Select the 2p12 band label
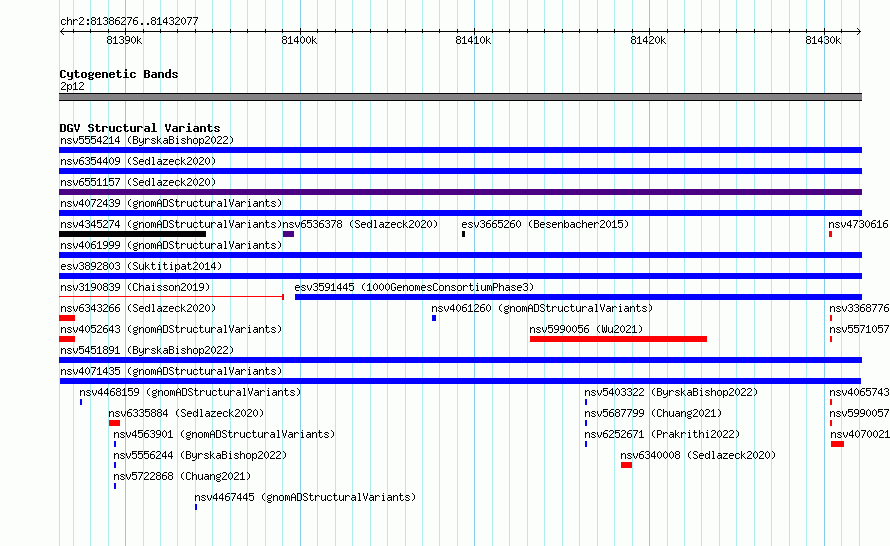890x546 pixels. (72, 86)
